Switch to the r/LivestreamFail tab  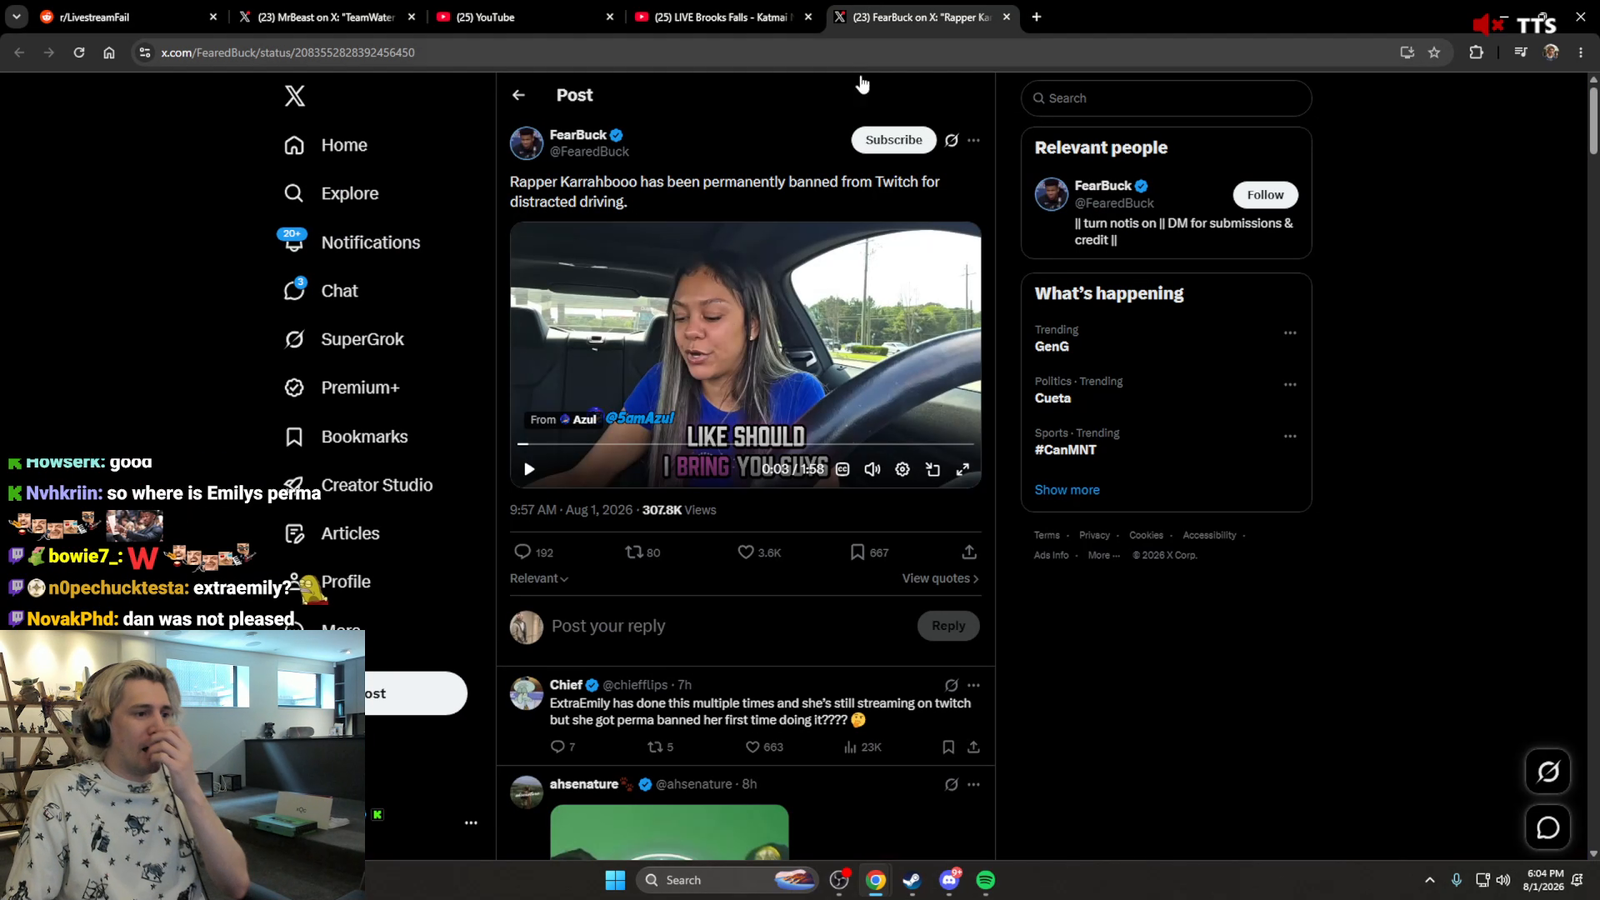(128, 17)
